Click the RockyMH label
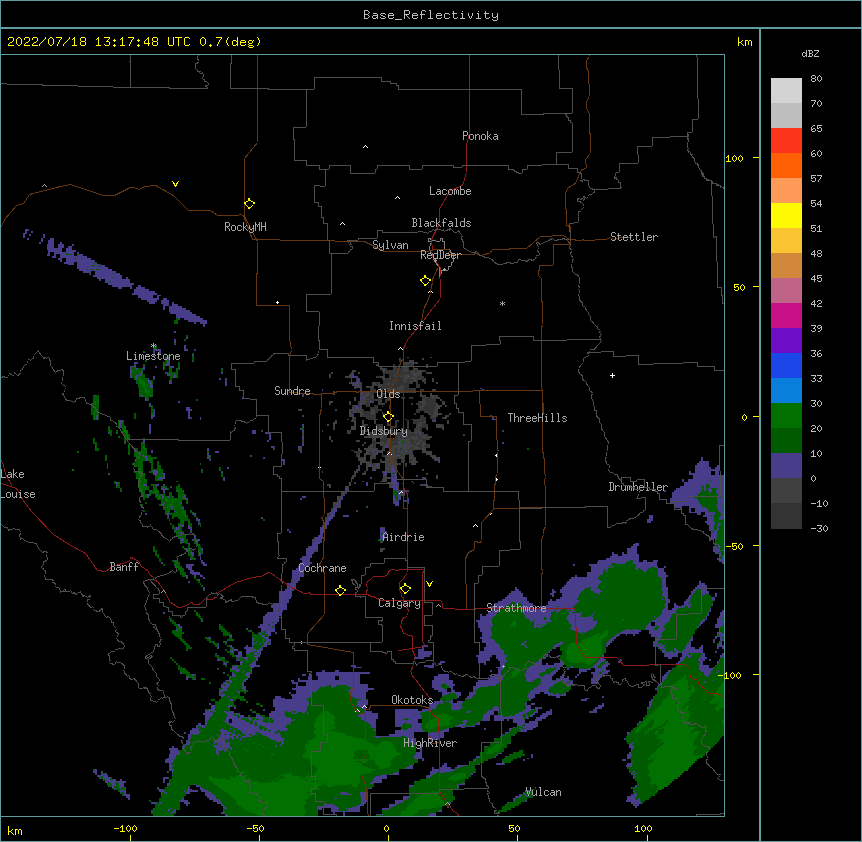Viewport: 862px width, 842px height. [x=245, y=227]
